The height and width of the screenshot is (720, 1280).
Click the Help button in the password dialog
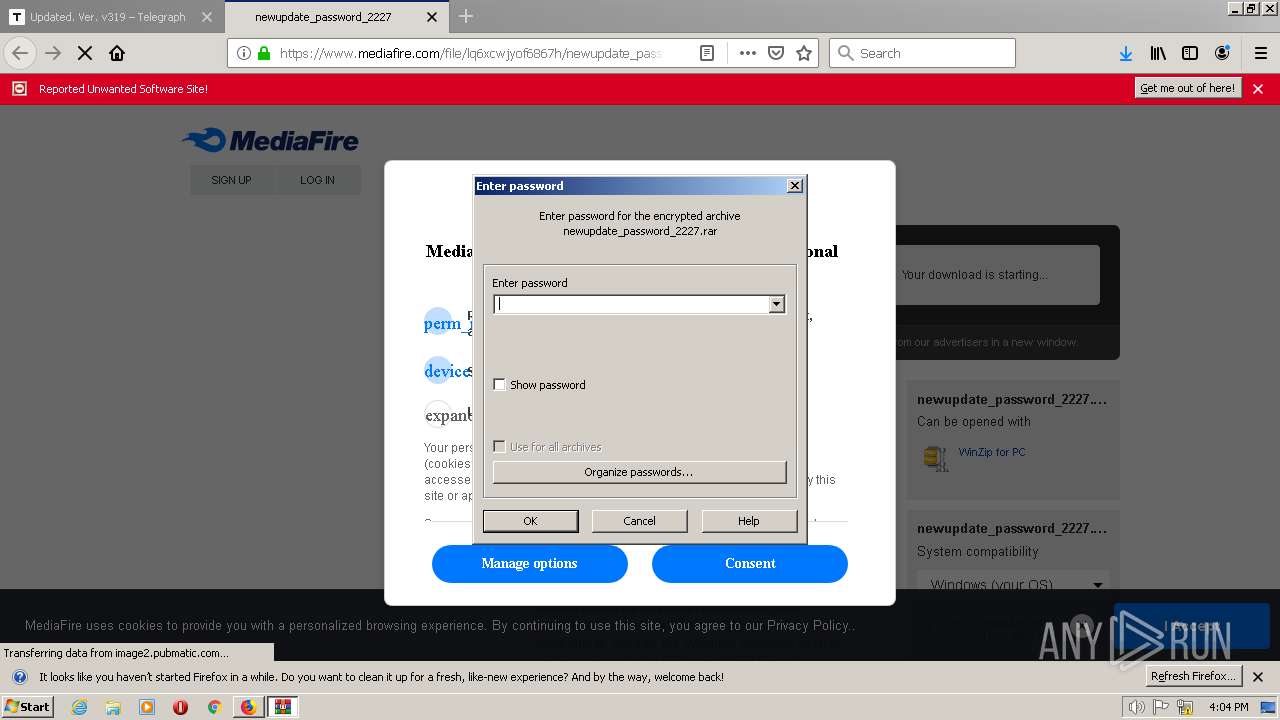coord(749,521)
